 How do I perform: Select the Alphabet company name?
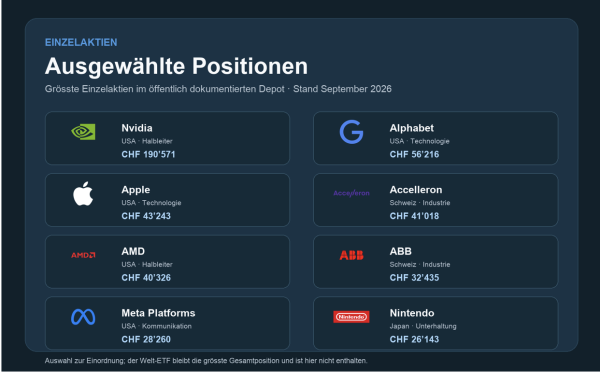click(412, 128)
